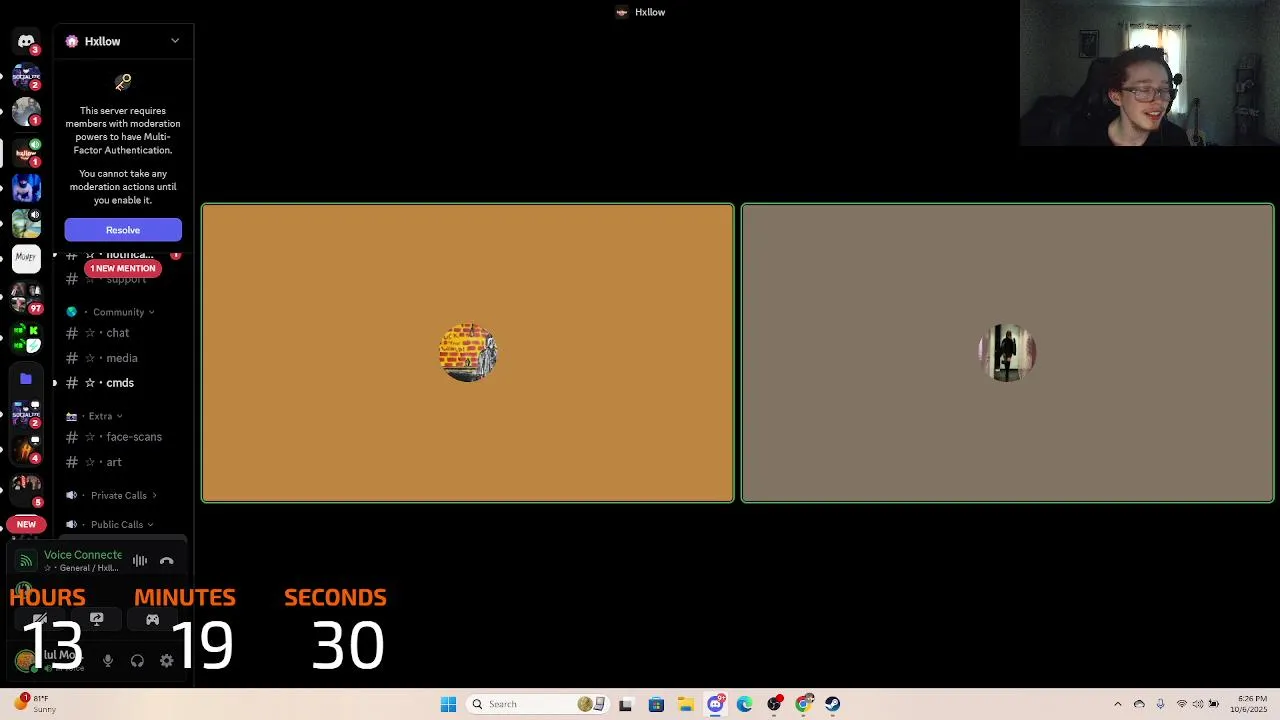Click the Discord taskbar icon
This screenshot has height=720, width=1280.
[715, 704]
